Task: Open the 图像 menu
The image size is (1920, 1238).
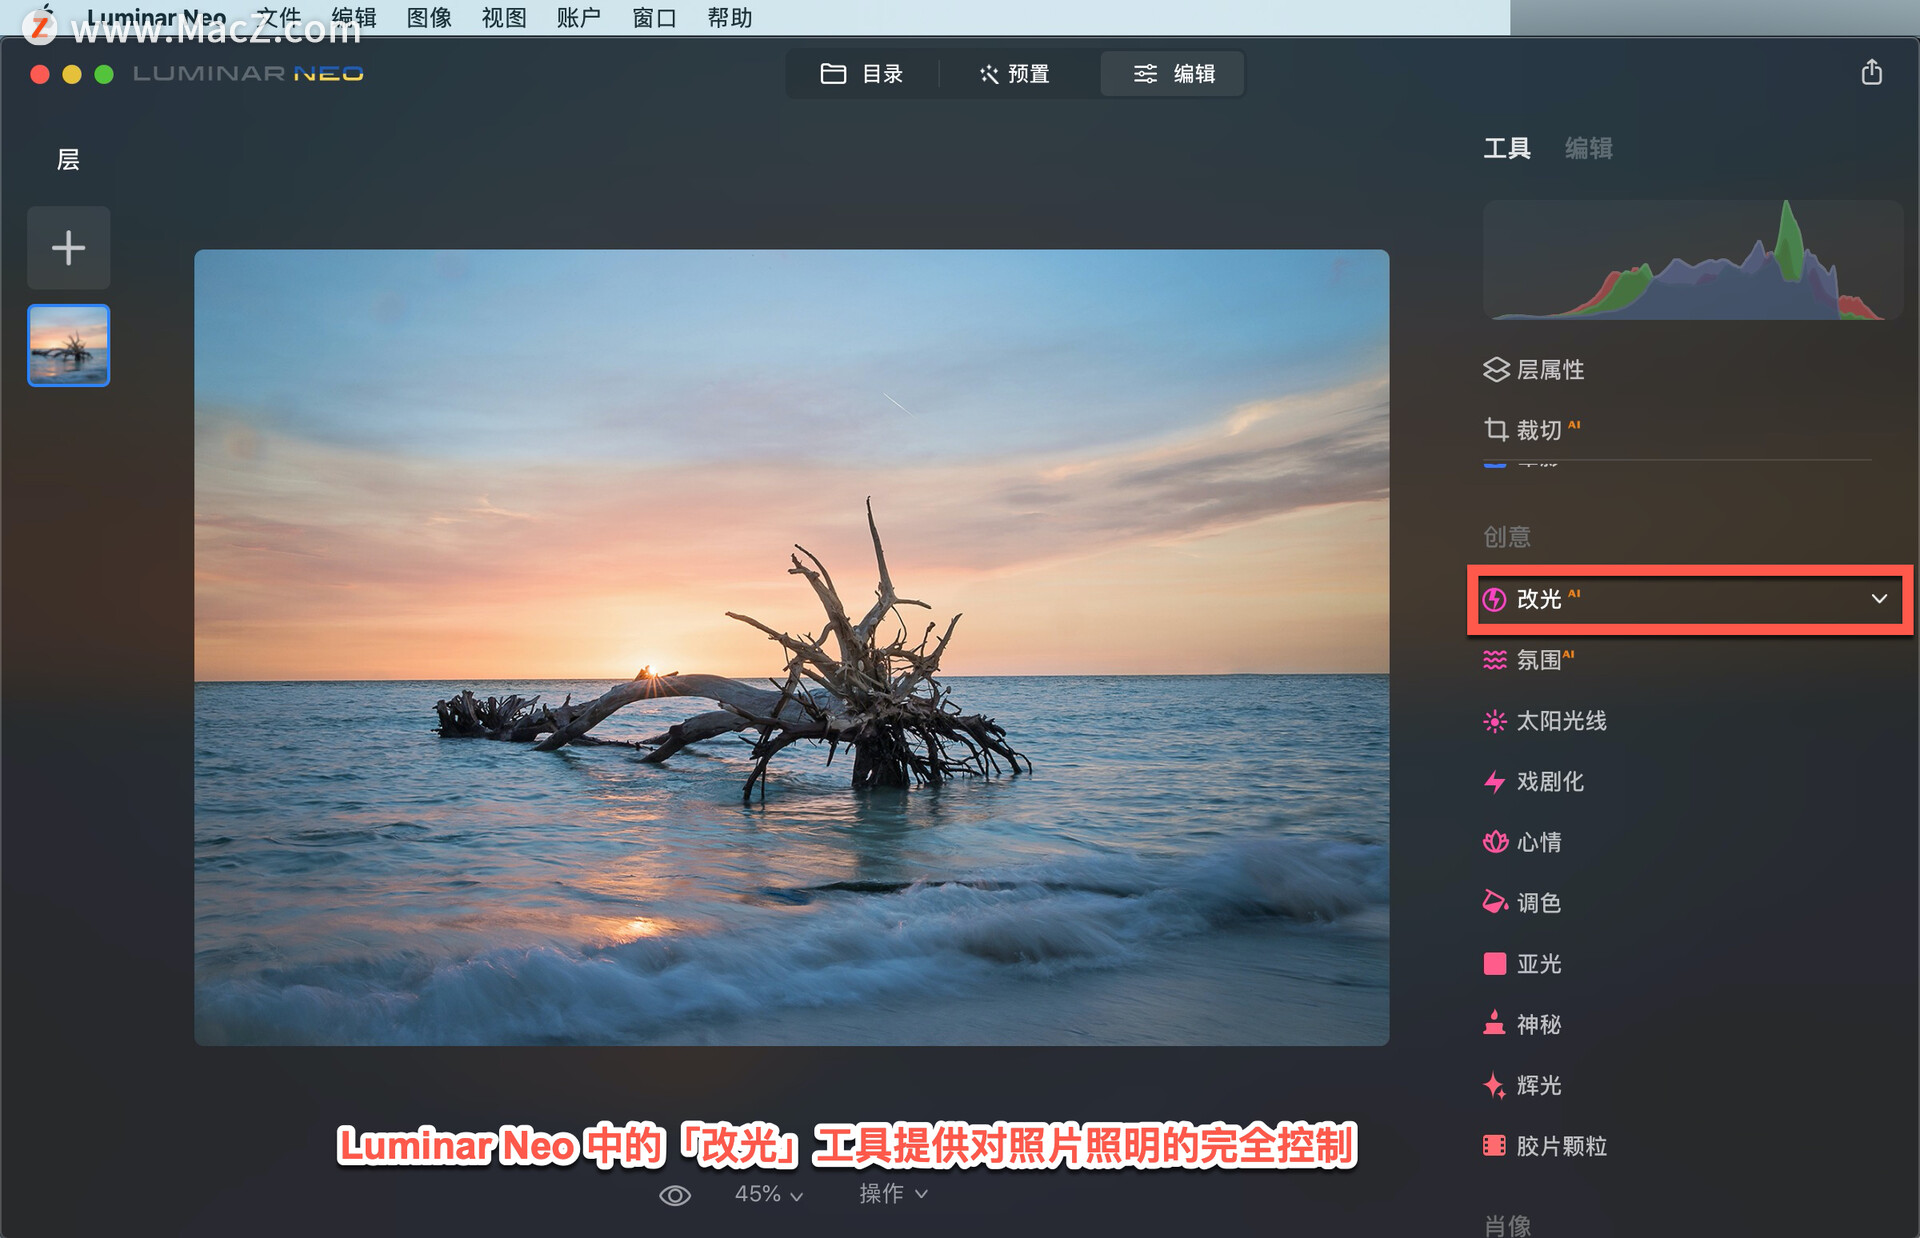Action: click(429, 18)
